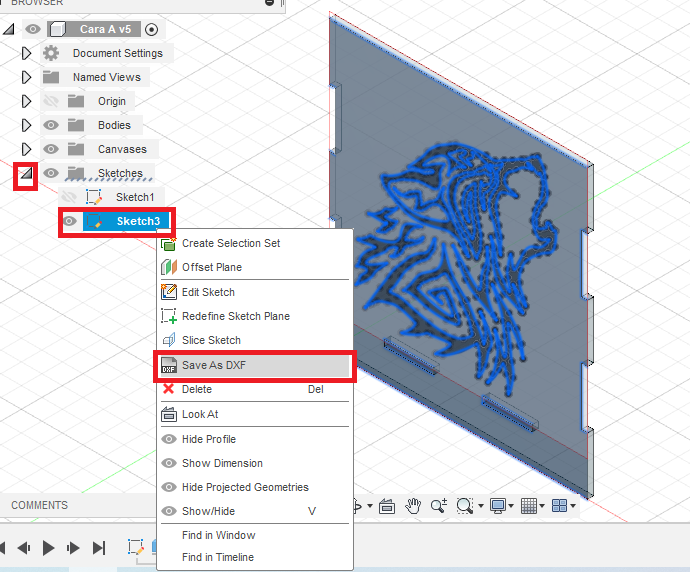Select Hide Projected Geometries

point(255,487)
